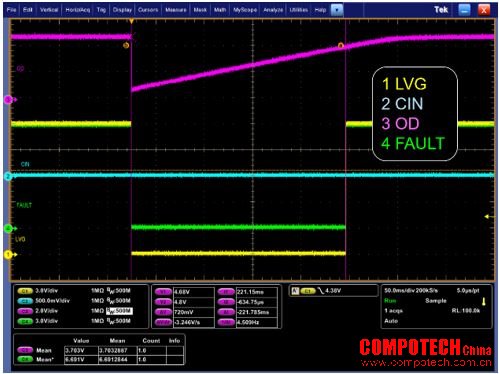499x374 pixels.
Task: Click the channel 1 yellow ground marker
Action: [9, 255]
